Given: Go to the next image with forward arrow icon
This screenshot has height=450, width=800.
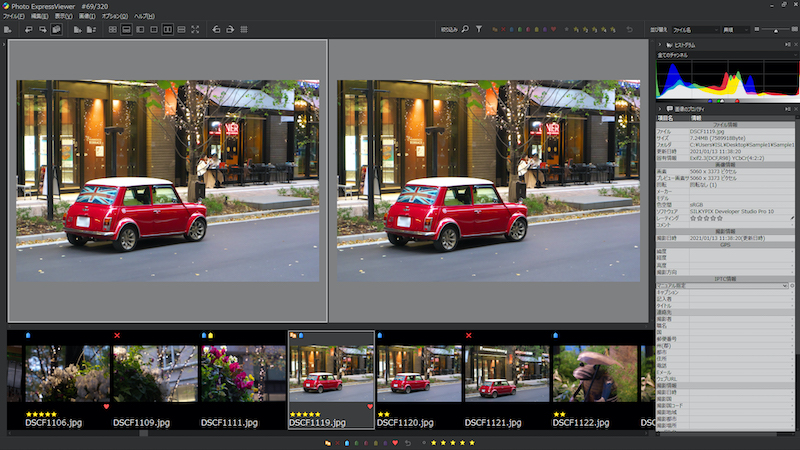Looking at the screenshot, I should (42, 30).
